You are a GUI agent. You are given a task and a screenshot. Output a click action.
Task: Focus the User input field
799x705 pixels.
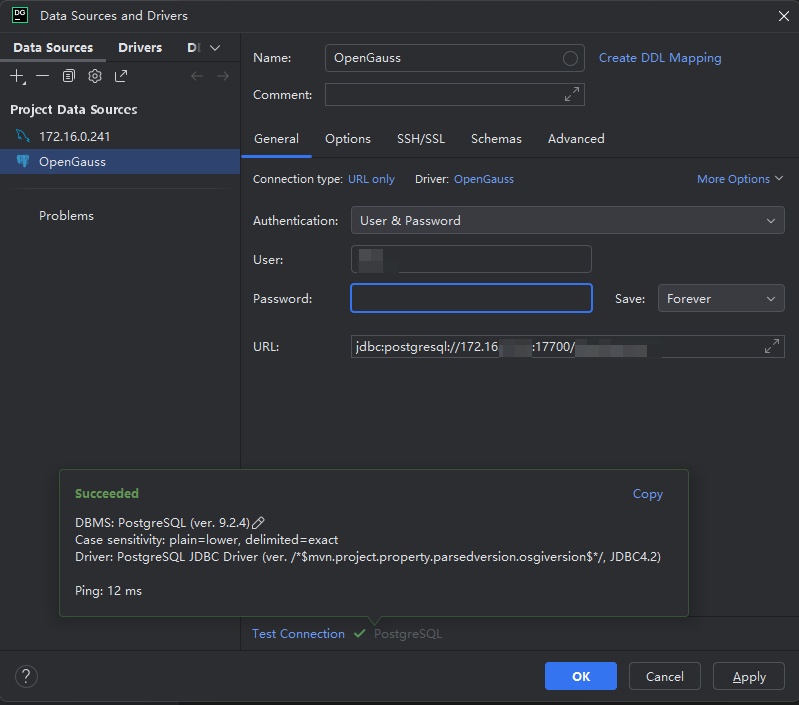pyautogui.click(x=471, y=259)
